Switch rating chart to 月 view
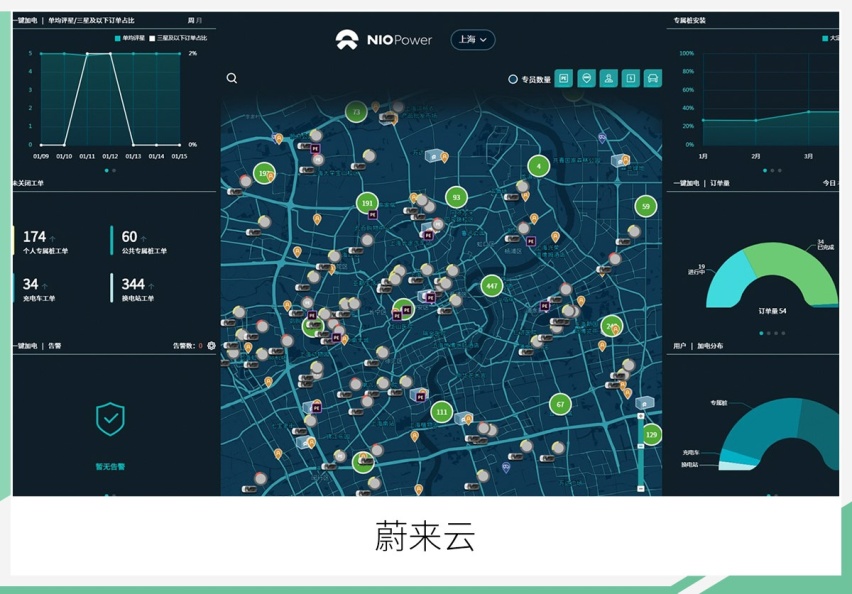 pos(199,21)
